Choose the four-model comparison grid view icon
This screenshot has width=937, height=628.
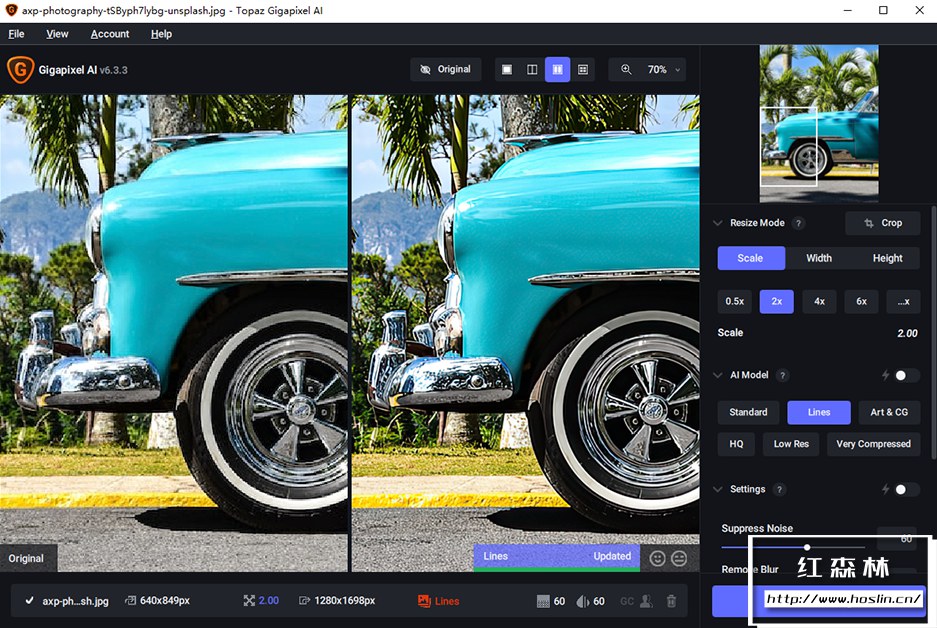tap(583, 70)
